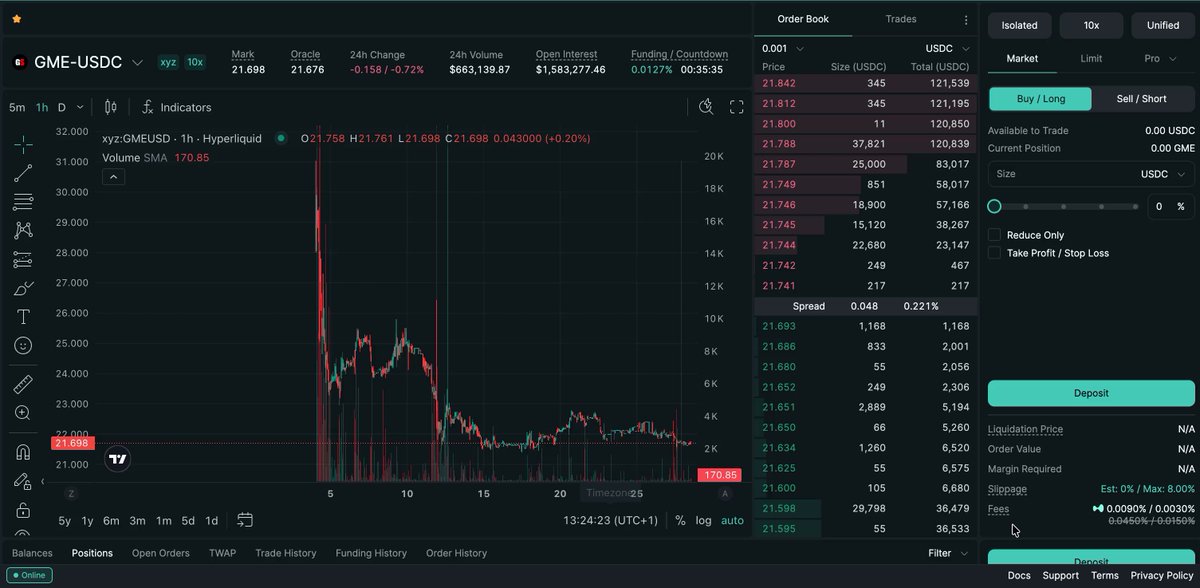Screen dimensions: 1200x588
Task: Click the Deposit button above Liquidation Price
Action: coord(1091,393)
